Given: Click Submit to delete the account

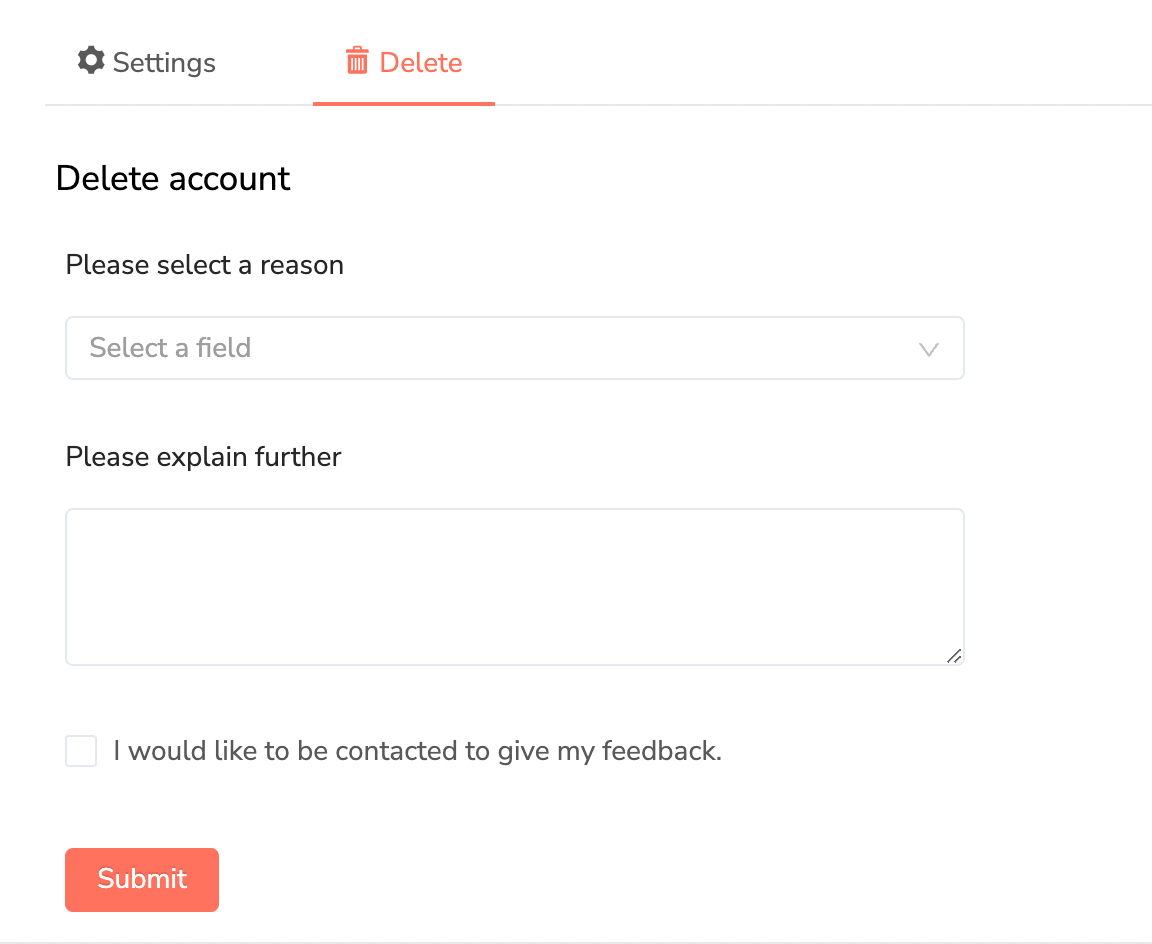Looking at the screenshot, I should 141,879.
